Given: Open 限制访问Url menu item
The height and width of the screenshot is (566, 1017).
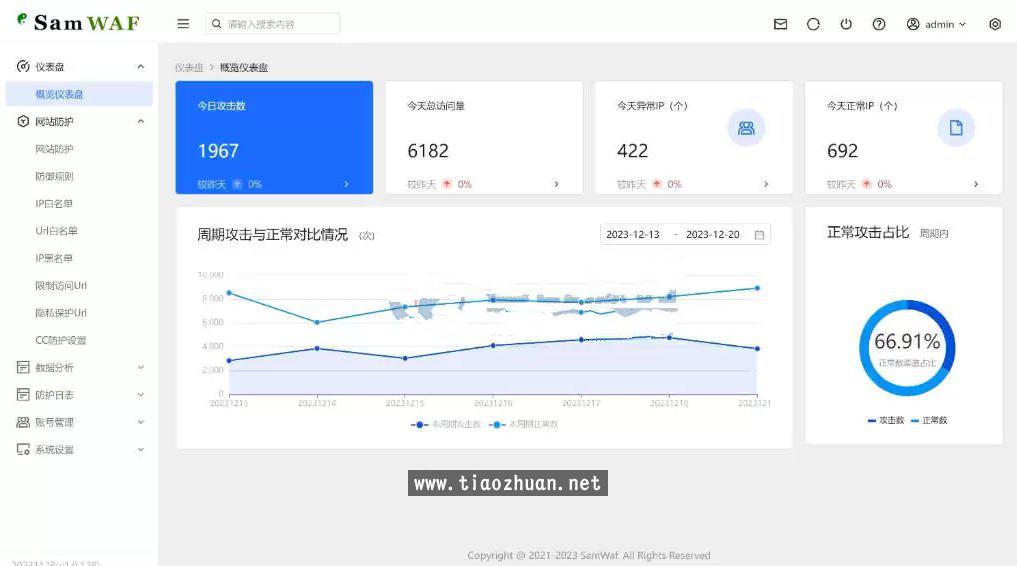Looking at the screenshot, I should (x=61, y=285).
